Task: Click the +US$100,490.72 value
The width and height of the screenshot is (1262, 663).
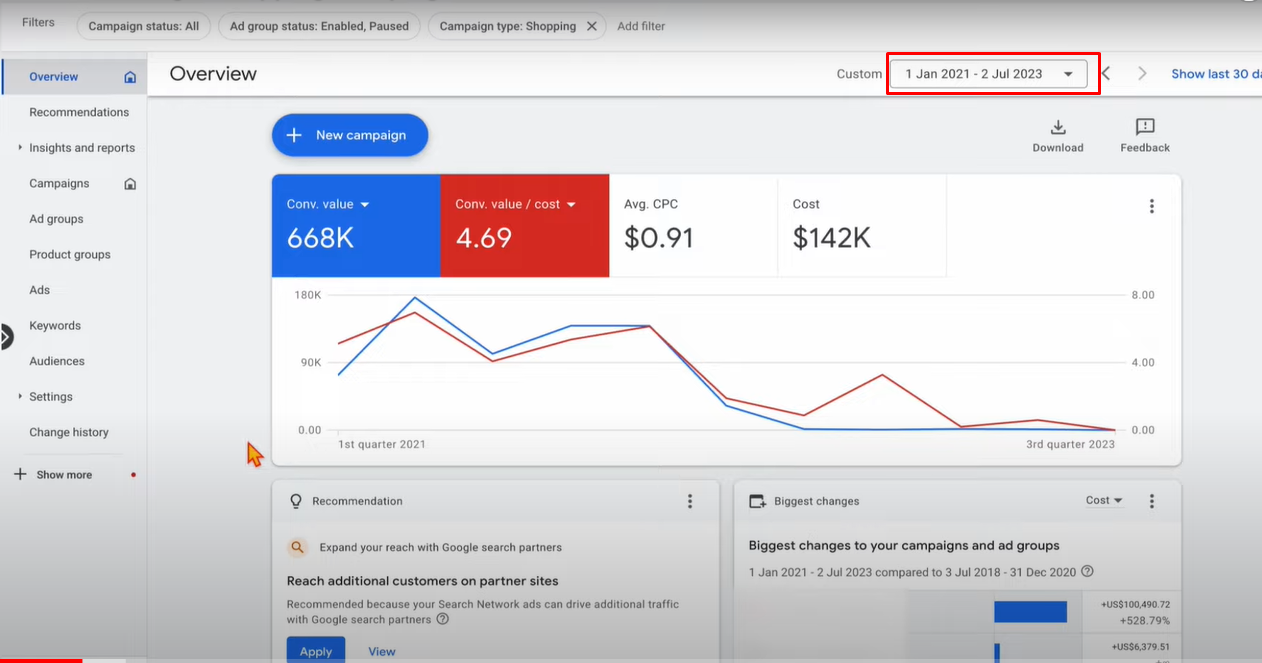Action: click(x=1135, y=604)
